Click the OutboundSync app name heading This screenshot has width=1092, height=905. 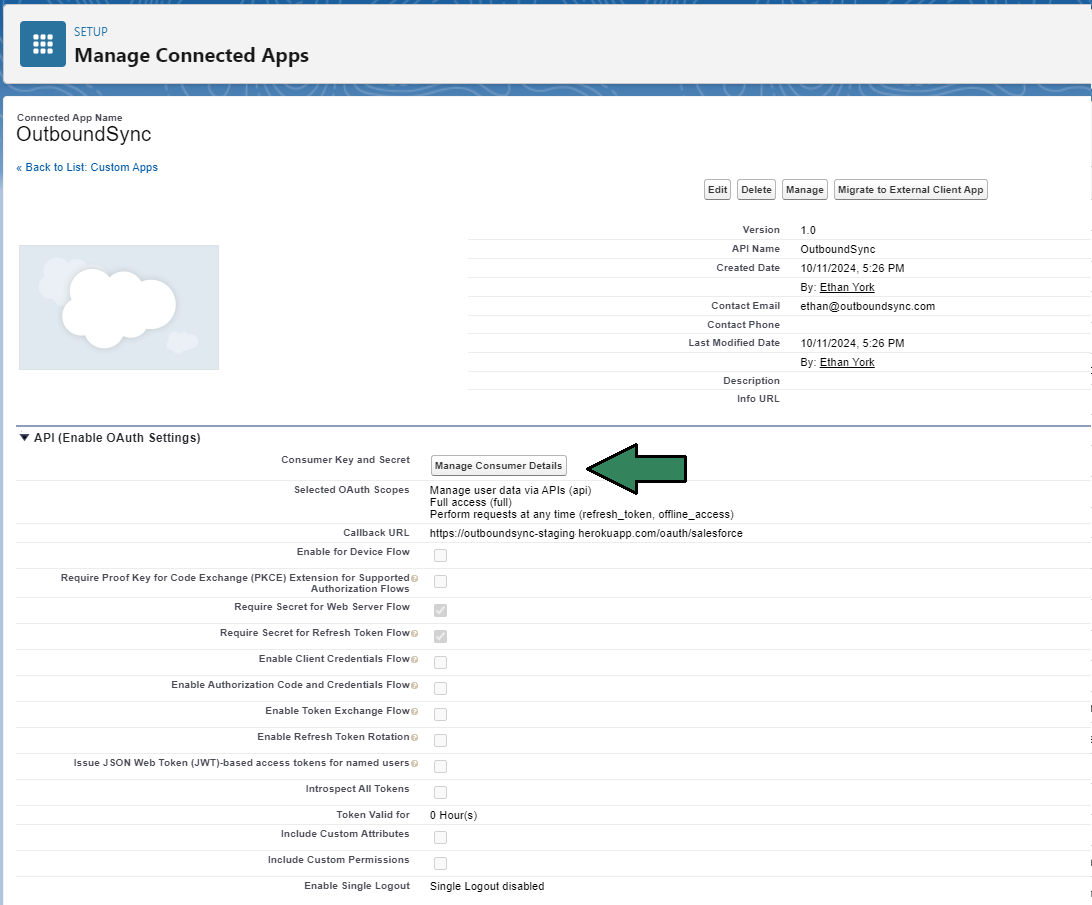[x=84, y=134]
